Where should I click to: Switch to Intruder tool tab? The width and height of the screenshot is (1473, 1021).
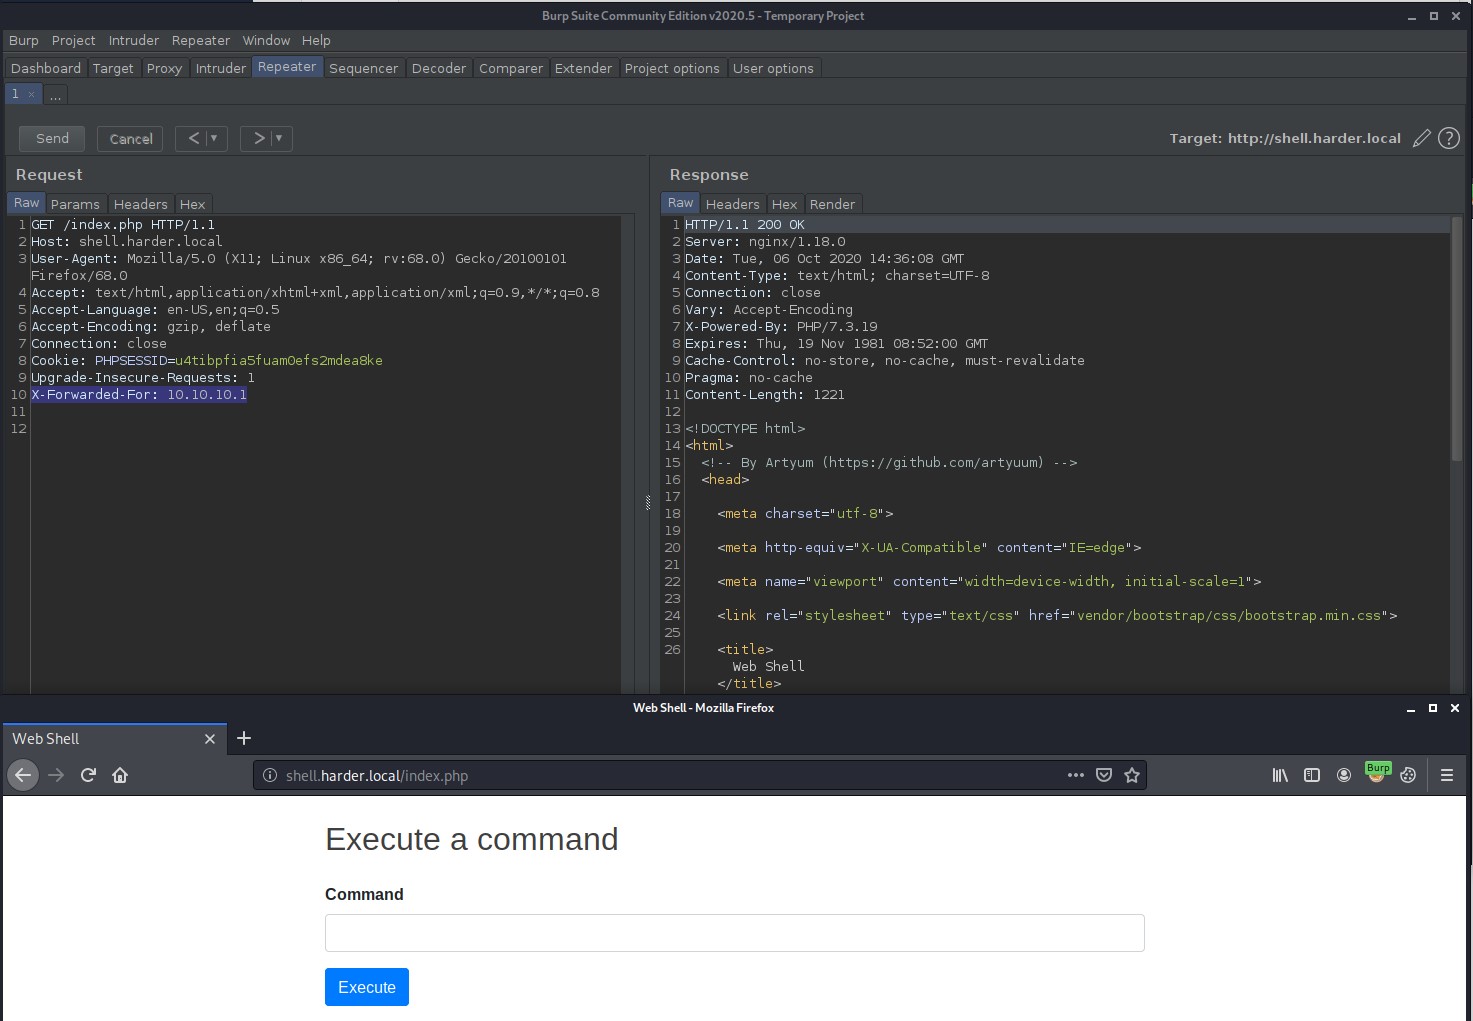tap(221, 68)
